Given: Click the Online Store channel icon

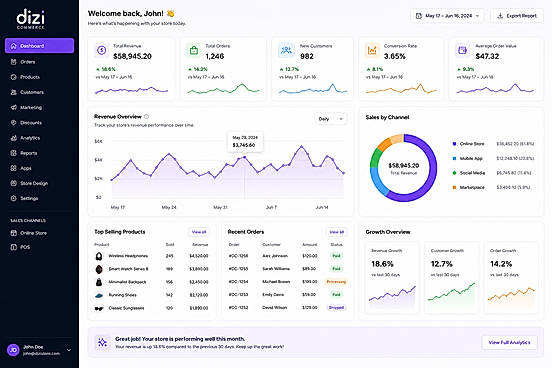Looking at the screenshot, I should [x=14, y=233].
